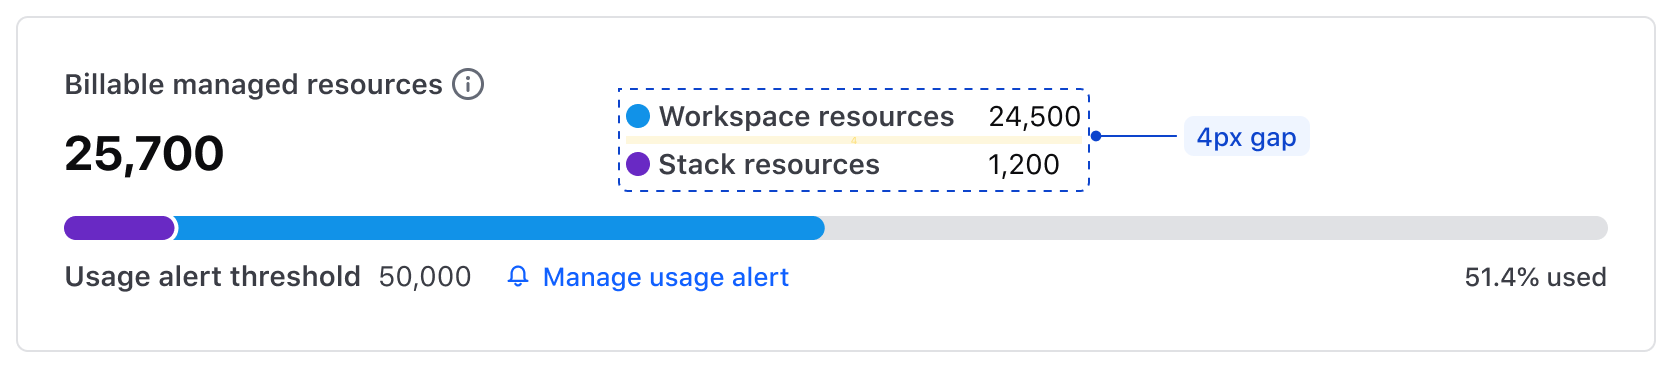Screen dimensions: 1672x368
Task: Click the 24,500 workspace resources value
Action: tap(1035, 117)
